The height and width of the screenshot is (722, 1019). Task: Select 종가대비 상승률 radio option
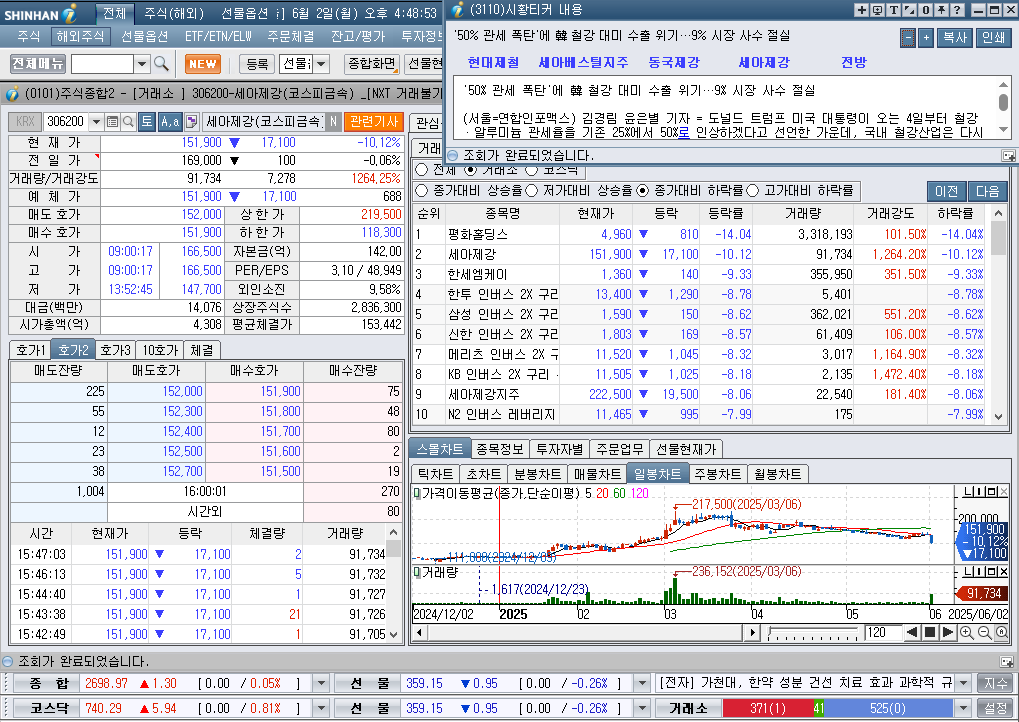422,190
